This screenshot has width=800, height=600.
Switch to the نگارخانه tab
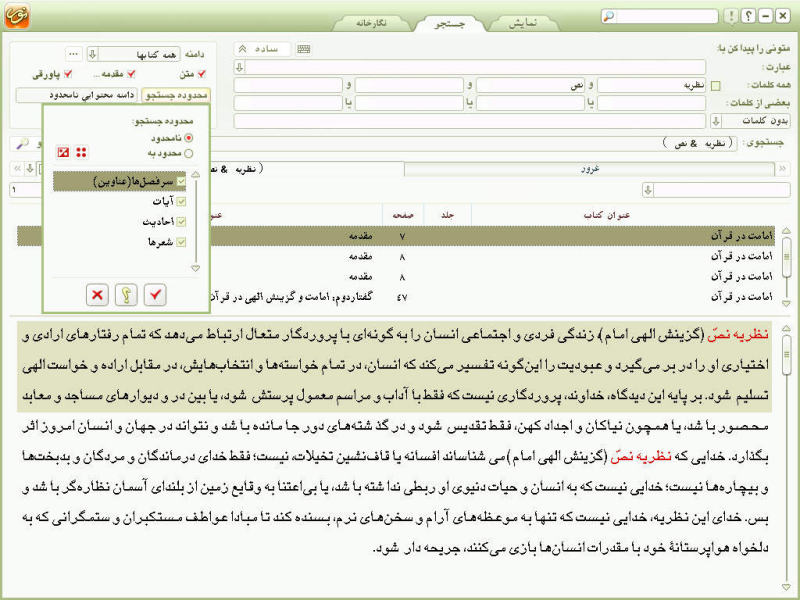coord(371,23)
